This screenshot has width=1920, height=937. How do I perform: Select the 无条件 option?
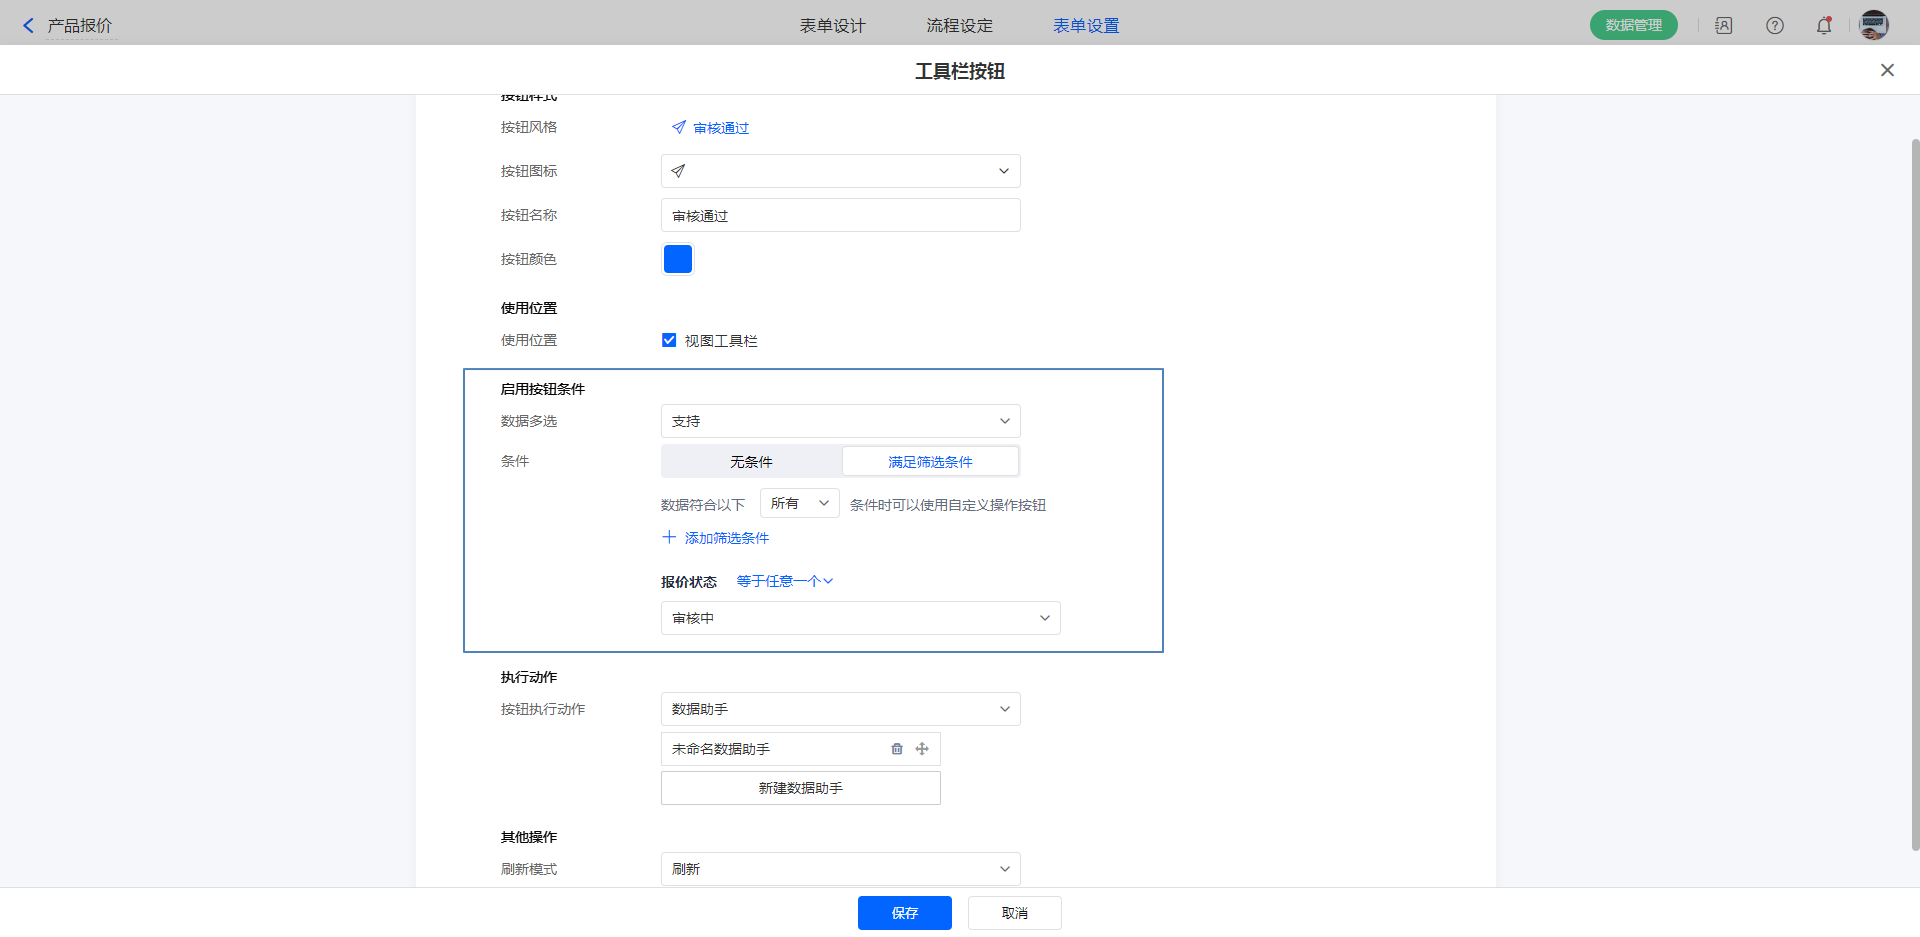click(x=751, y=462)
